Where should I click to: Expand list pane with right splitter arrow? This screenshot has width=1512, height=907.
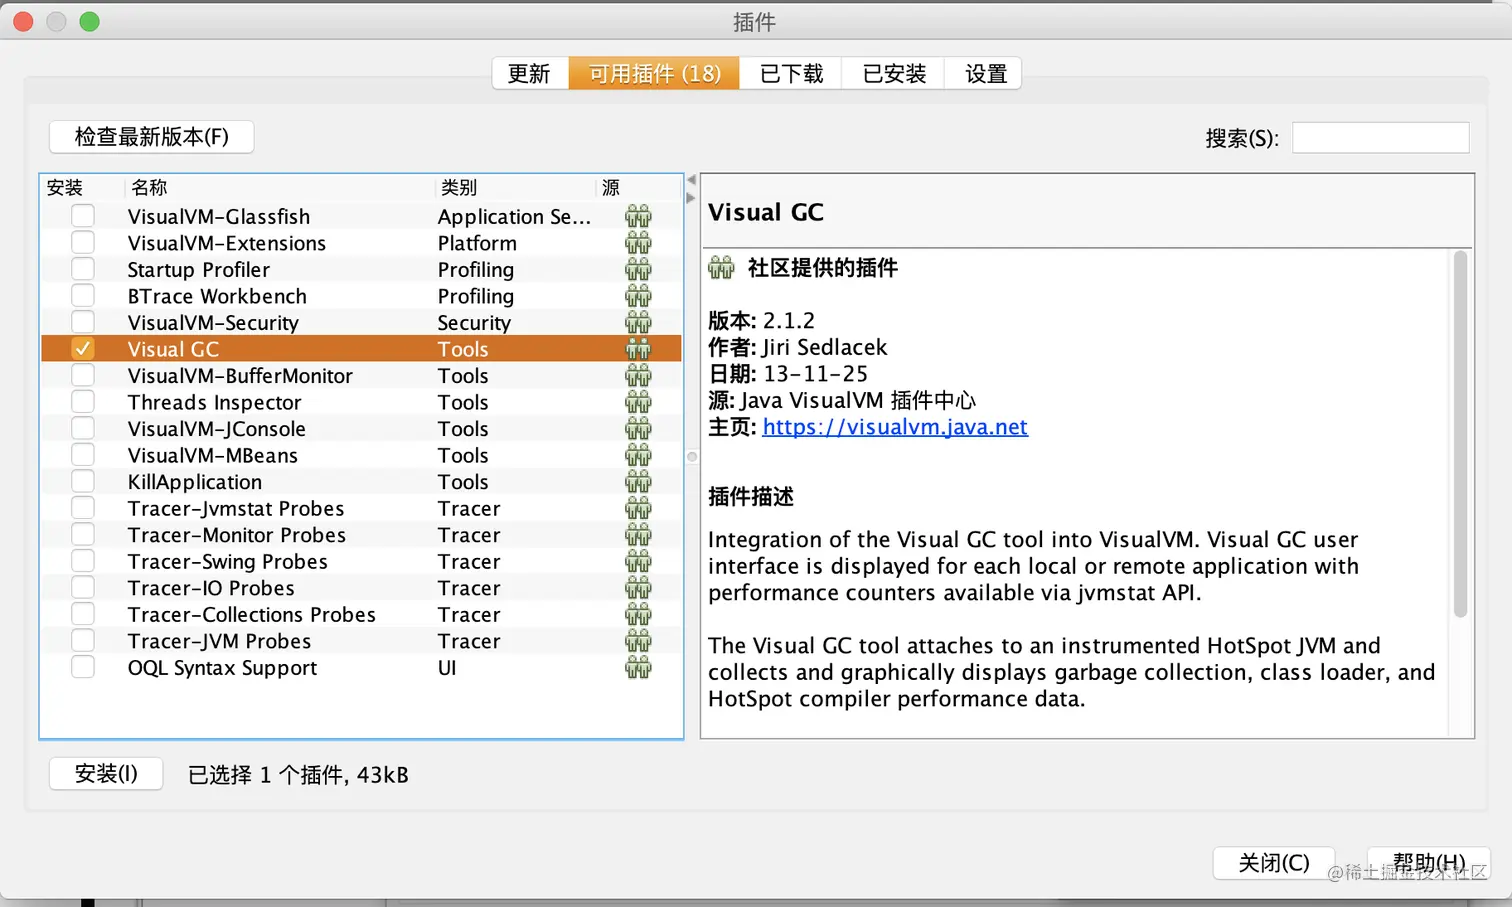[x=691, y=198]
